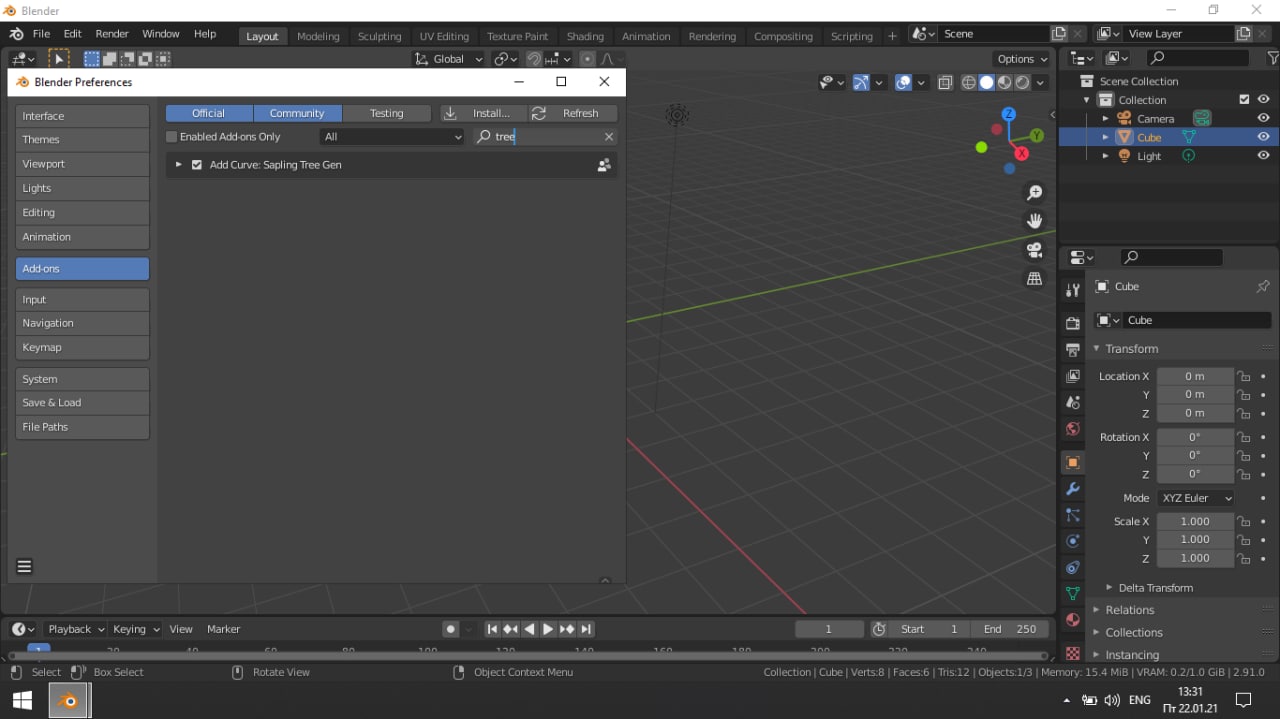The width and height of the screenshot is (1280, 719).
Task: Open the Windows notification center
Action: pyautogui.click(x=1244, y=700)
